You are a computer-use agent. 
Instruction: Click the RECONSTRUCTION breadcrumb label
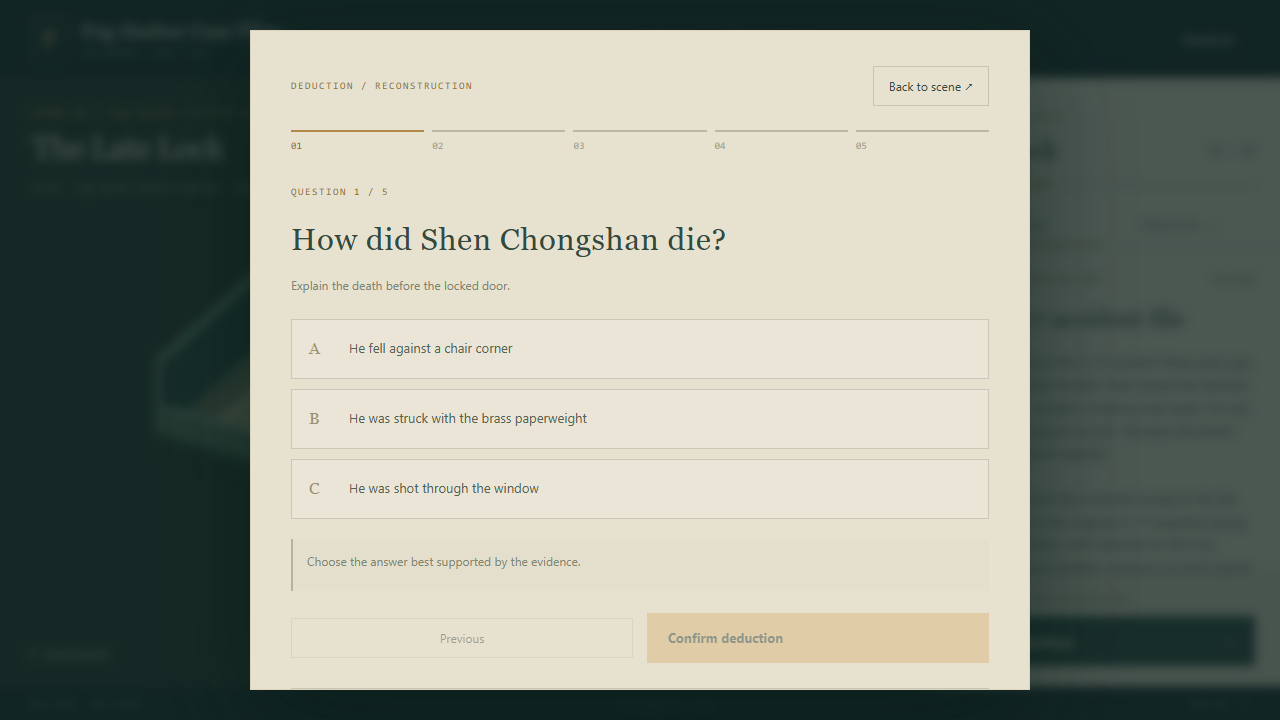[x=424, y=86]
